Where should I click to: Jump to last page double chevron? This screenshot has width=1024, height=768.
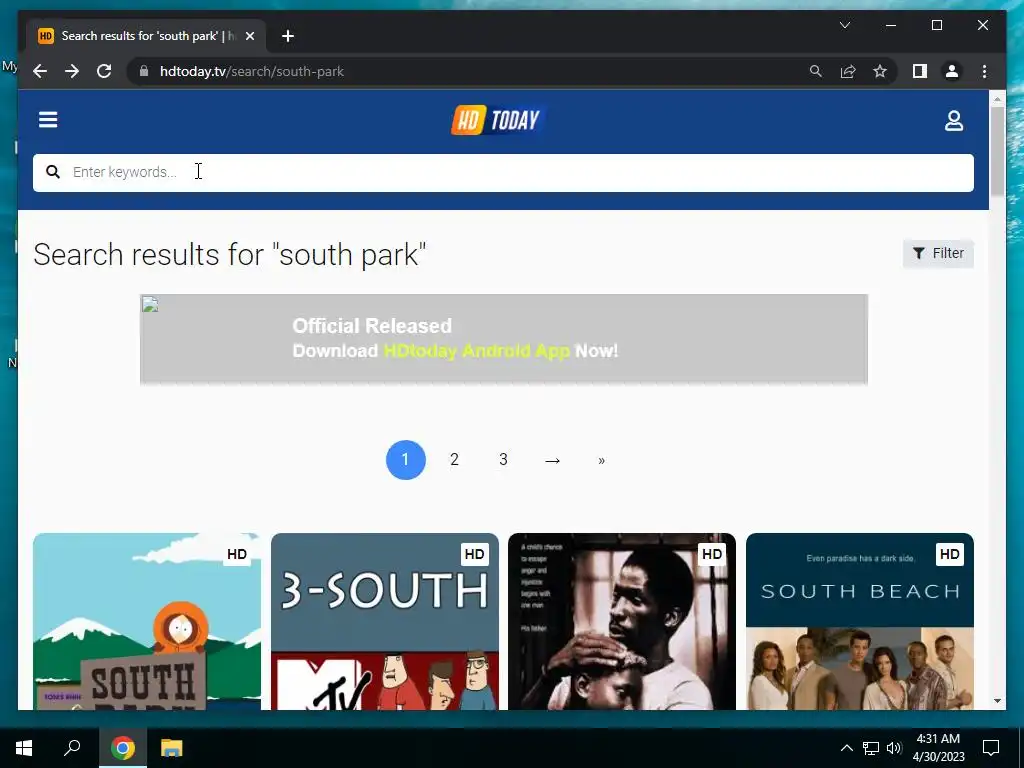pos(601,460)
